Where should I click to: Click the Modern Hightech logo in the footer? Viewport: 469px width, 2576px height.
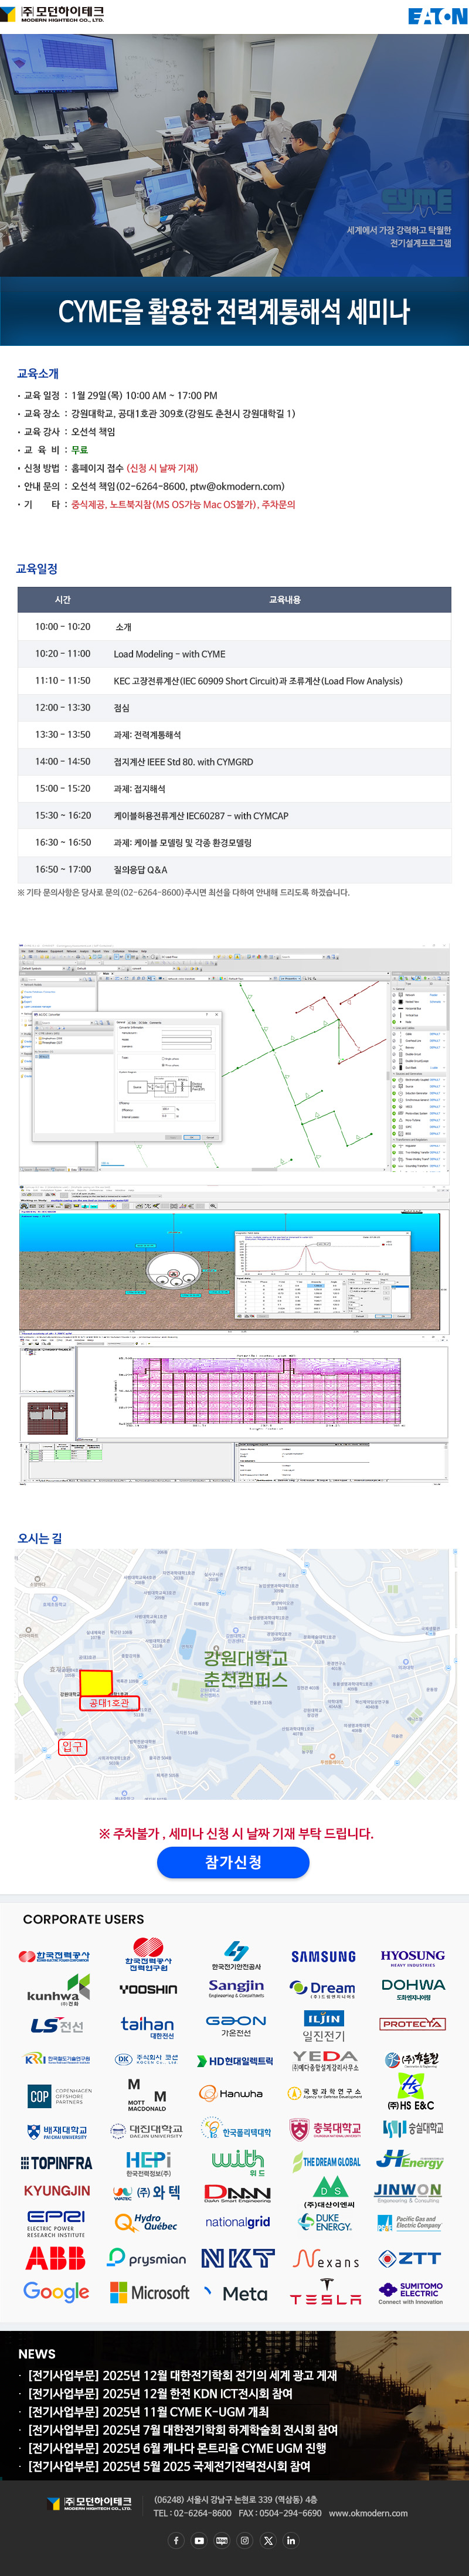click(x=90, y=2503)
